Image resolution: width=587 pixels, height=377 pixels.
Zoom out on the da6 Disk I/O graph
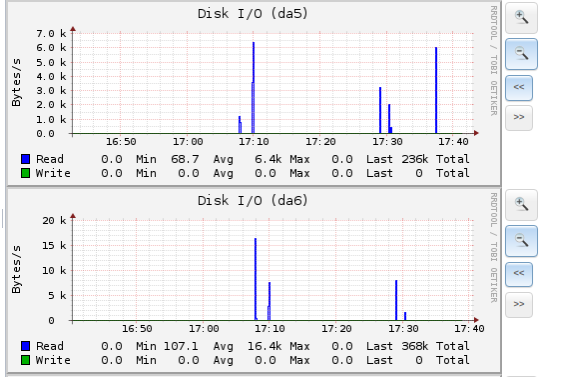(521, 241)
